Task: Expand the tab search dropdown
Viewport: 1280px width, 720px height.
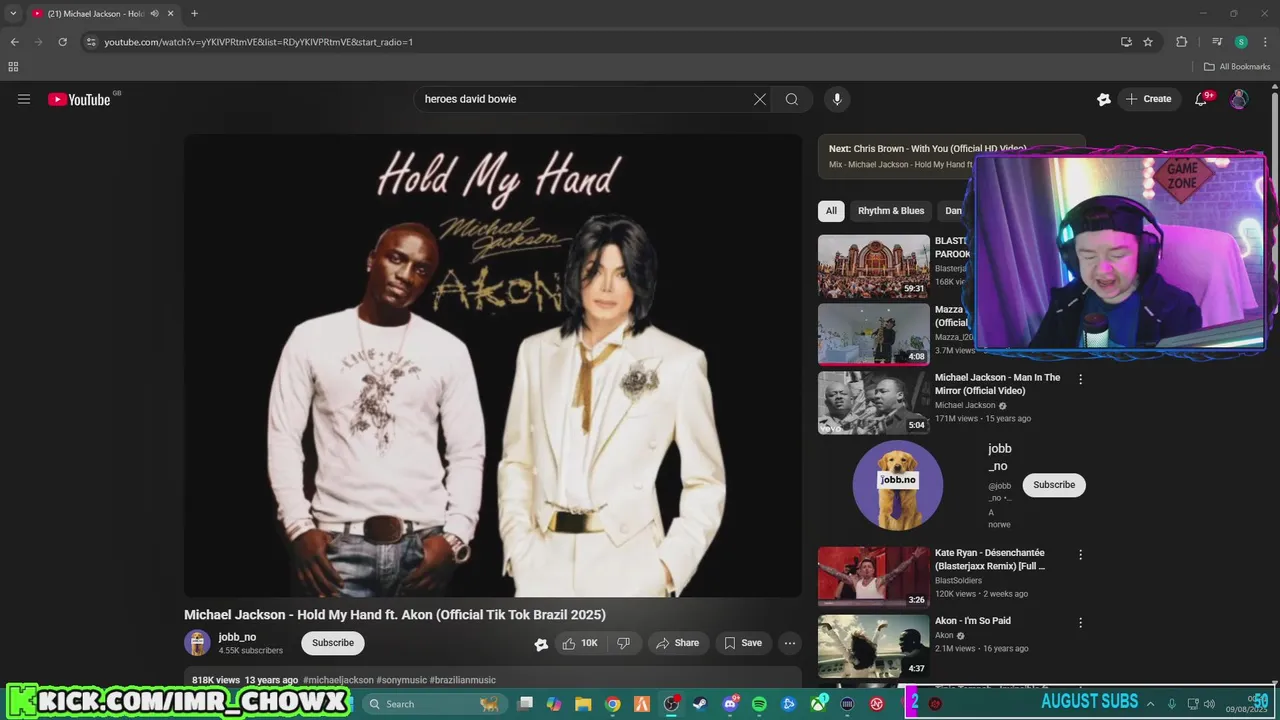Action: click(13, 14)
